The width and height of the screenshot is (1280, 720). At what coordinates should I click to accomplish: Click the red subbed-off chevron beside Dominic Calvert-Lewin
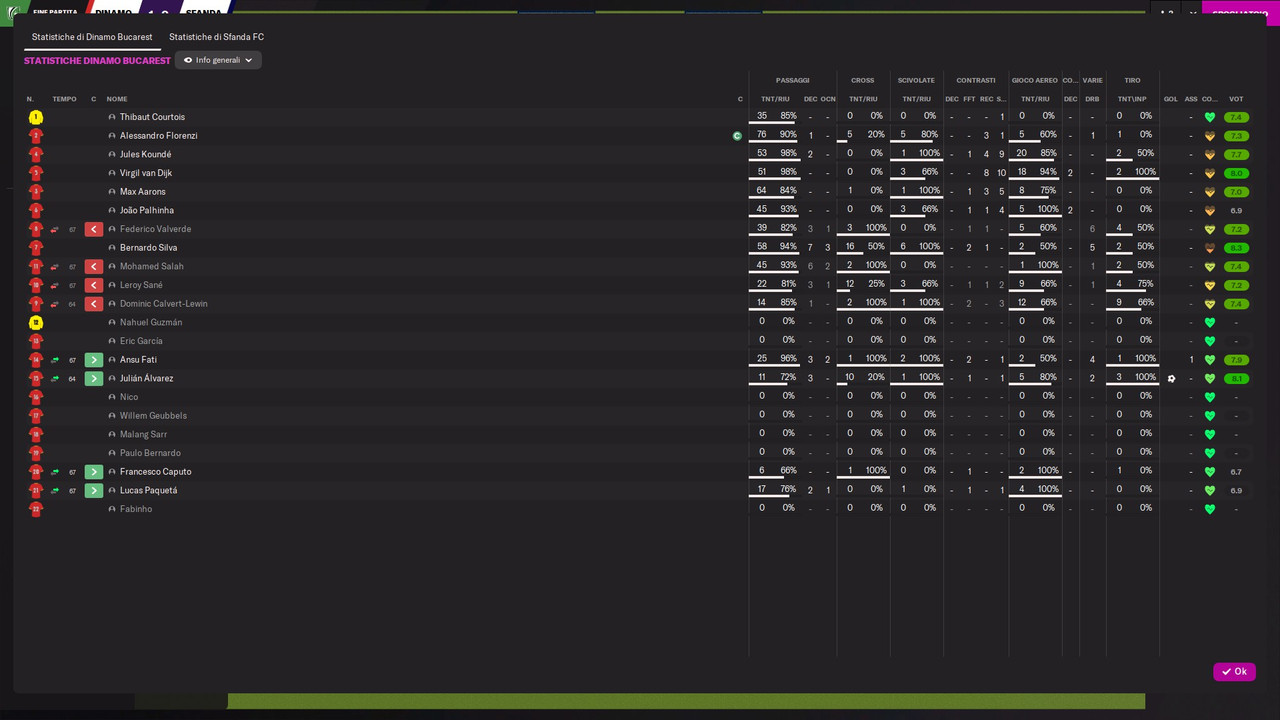(x=94, y=304)
